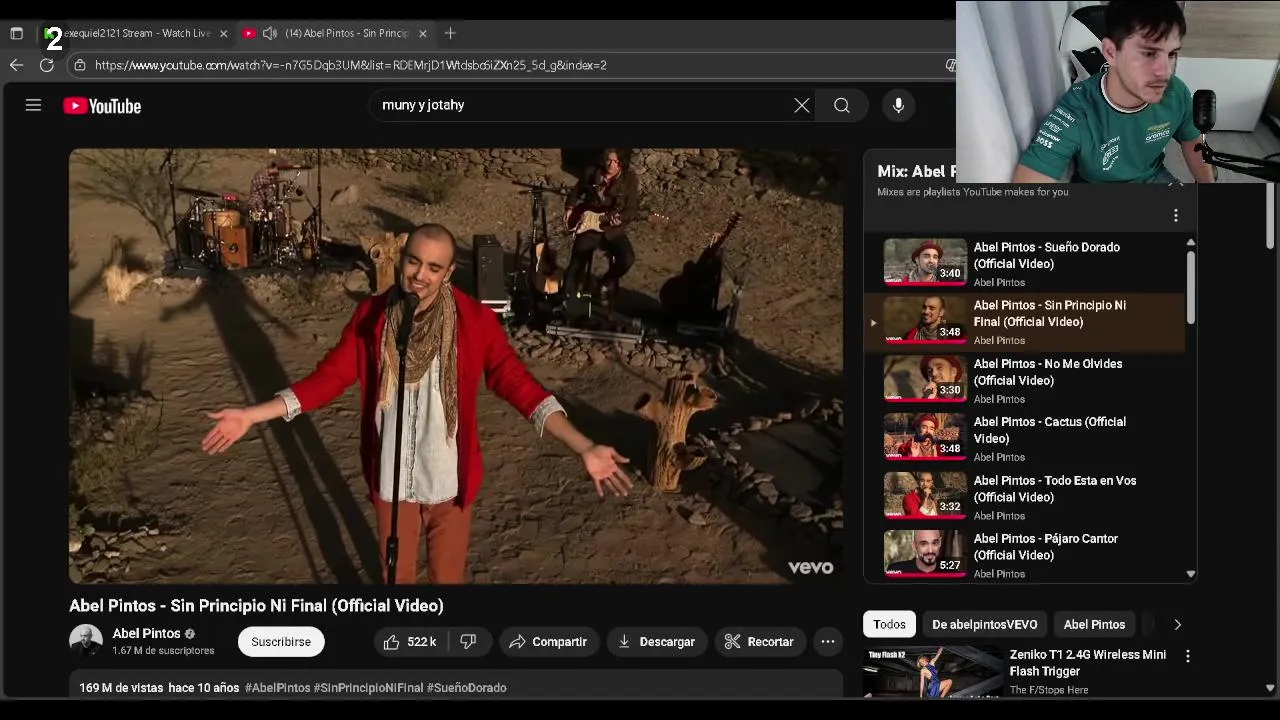The image size is (1280, 720).
Task: Open the Abel Pintos channel name link
Action: point(146,633)
